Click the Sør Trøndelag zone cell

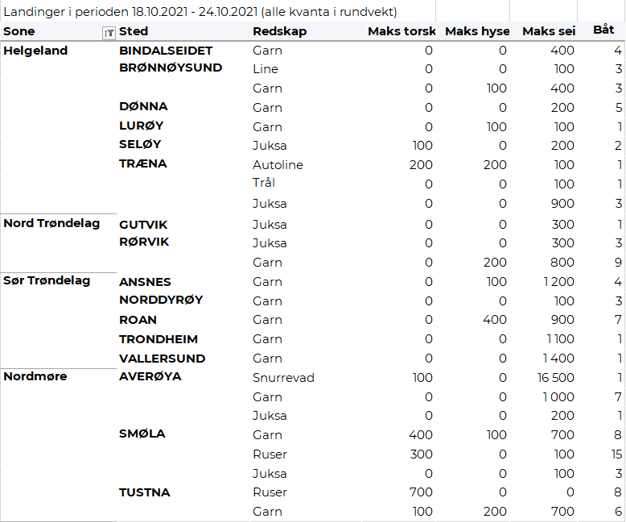(x=48, y=281)
